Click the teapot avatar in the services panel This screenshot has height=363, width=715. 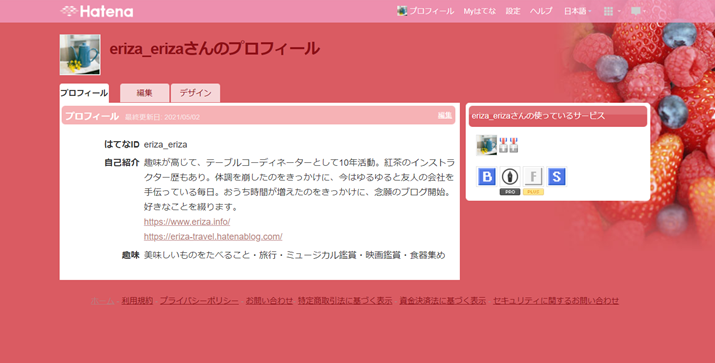click(x=487, y=145)
